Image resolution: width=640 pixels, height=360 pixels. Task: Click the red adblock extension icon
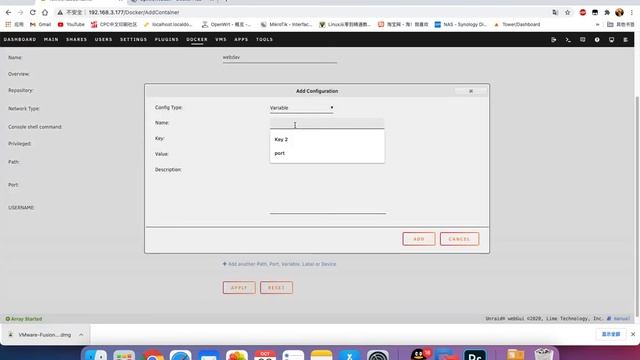pyautogui.click(x=582, y=12)
